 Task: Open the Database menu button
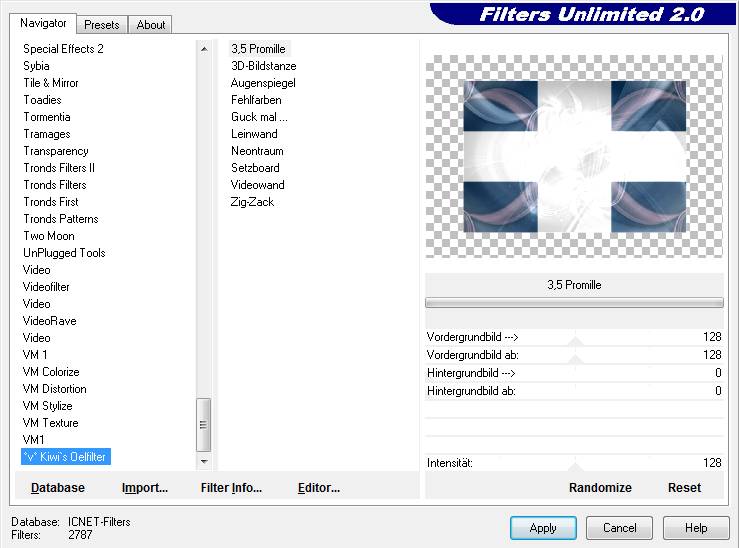[x=58, y=488]
